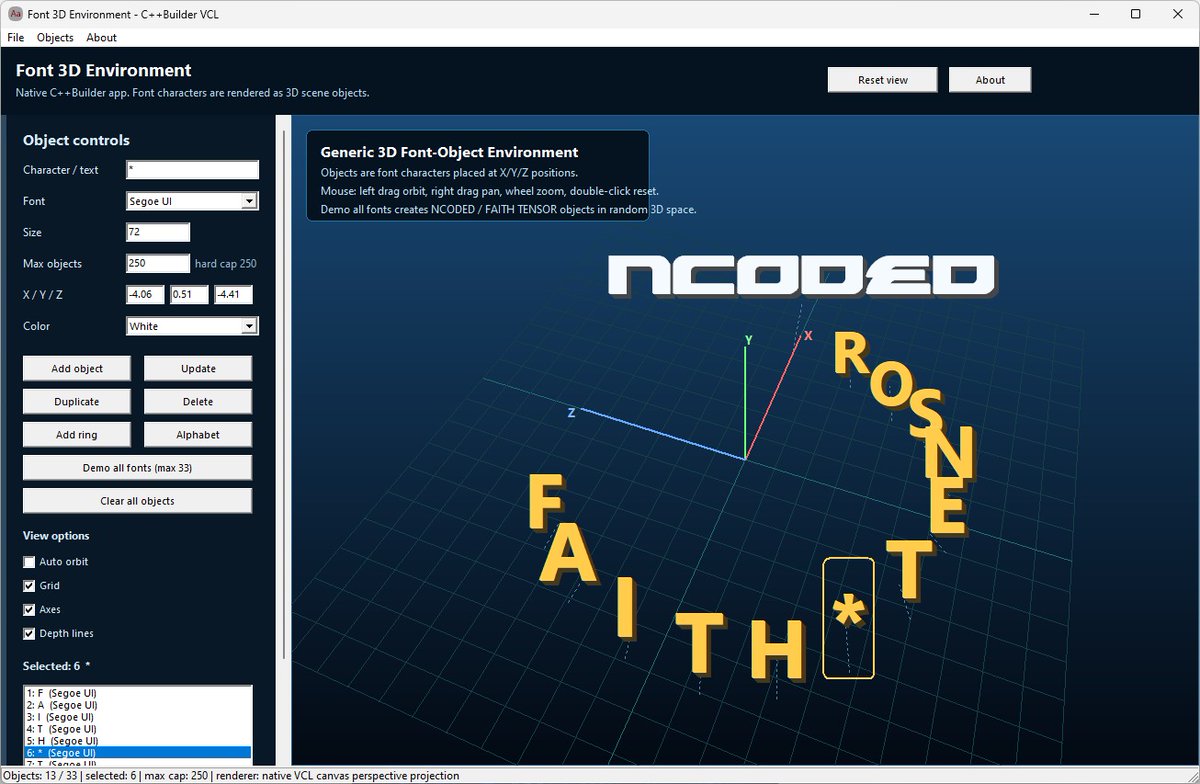Click the Add object button

(77, 368)
